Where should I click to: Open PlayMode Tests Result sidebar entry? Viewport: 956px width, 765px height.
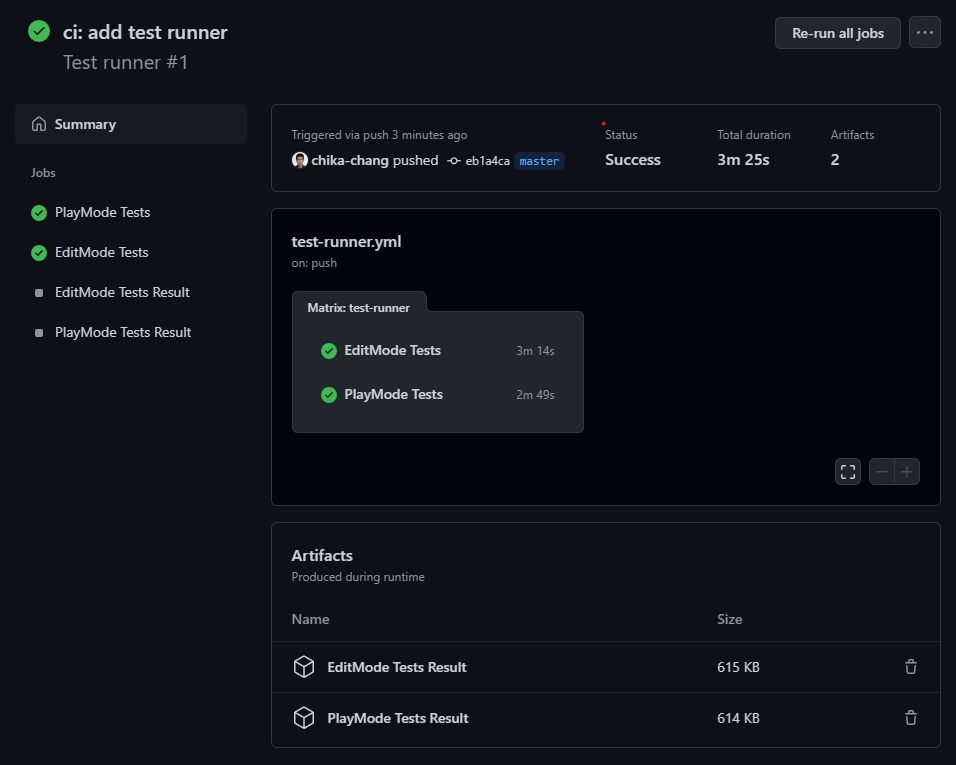[123, 332]
